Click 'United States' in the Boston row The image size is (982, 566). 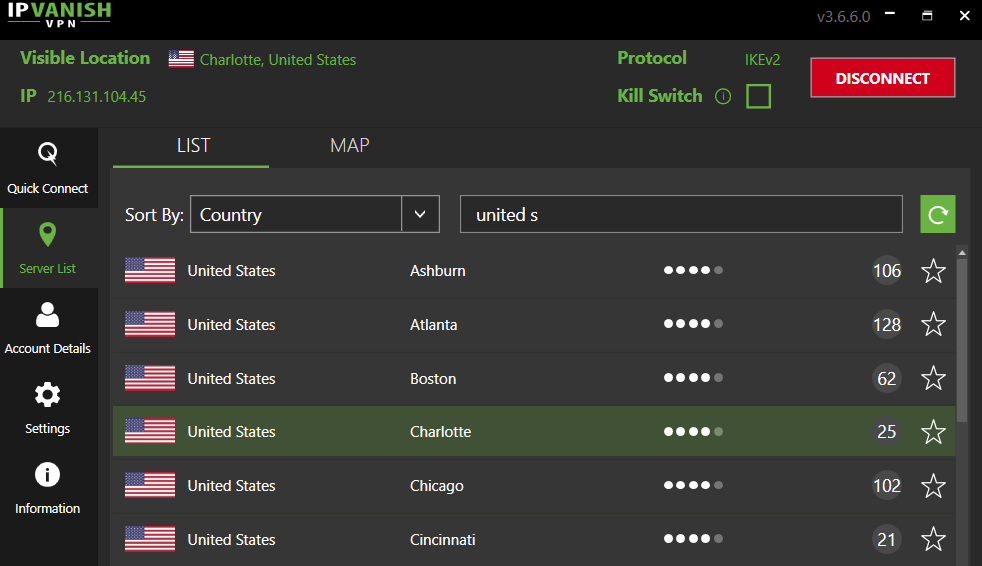pos(232,378)
